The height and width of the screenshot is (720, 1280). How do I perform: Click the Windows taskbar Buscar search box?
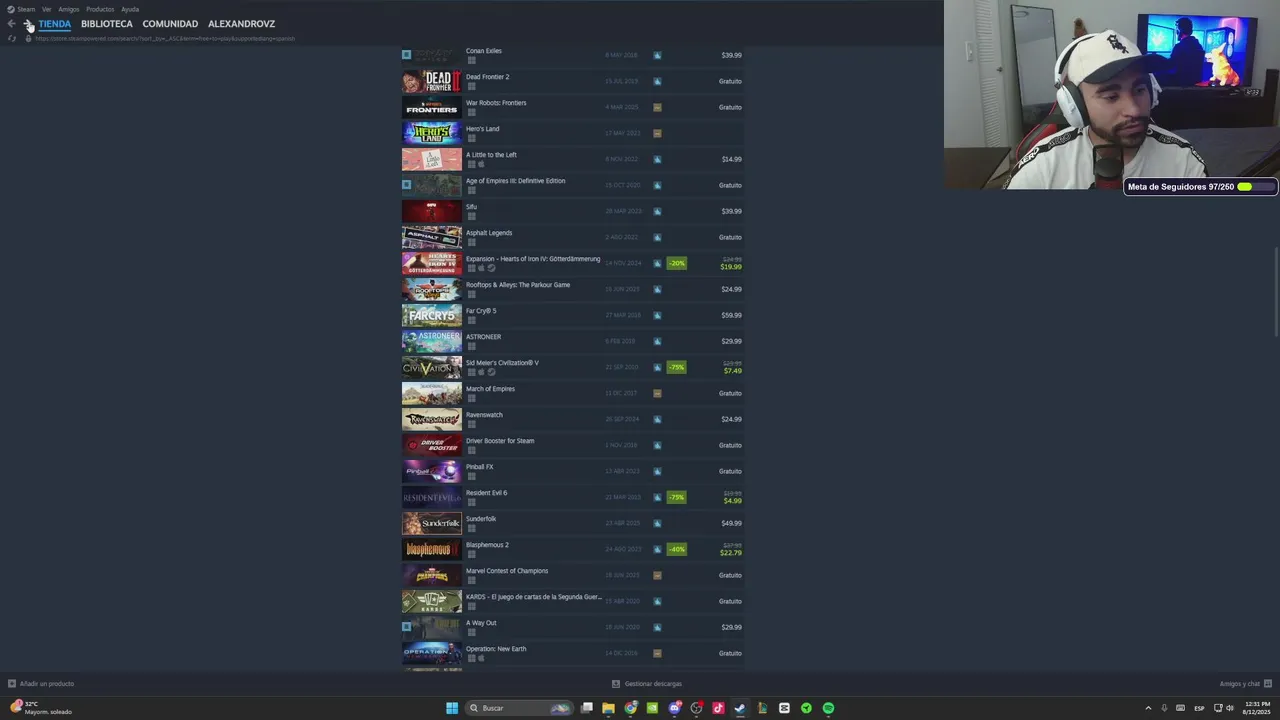(520, 708)
